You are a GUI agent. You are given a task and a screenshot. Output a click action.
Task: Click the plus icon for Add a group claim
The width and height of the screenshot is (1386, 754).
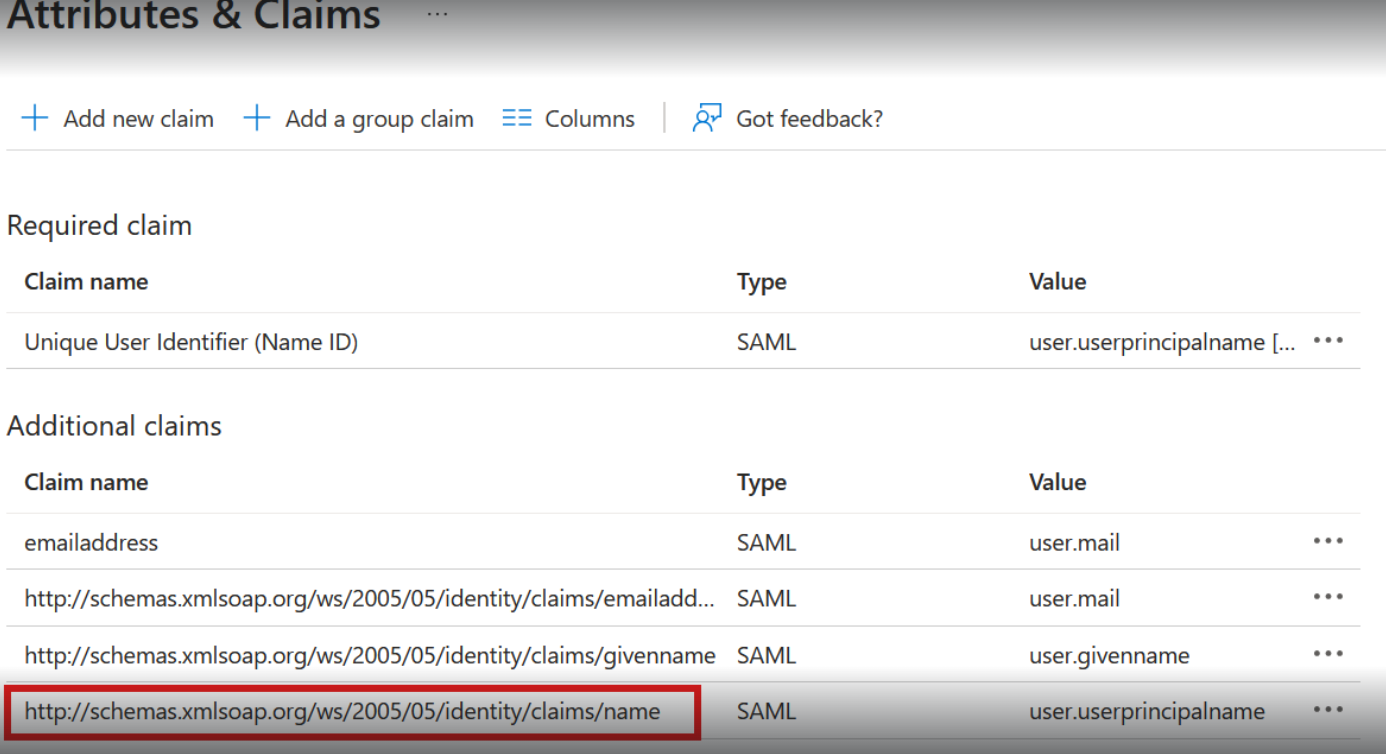click(257, 118)
